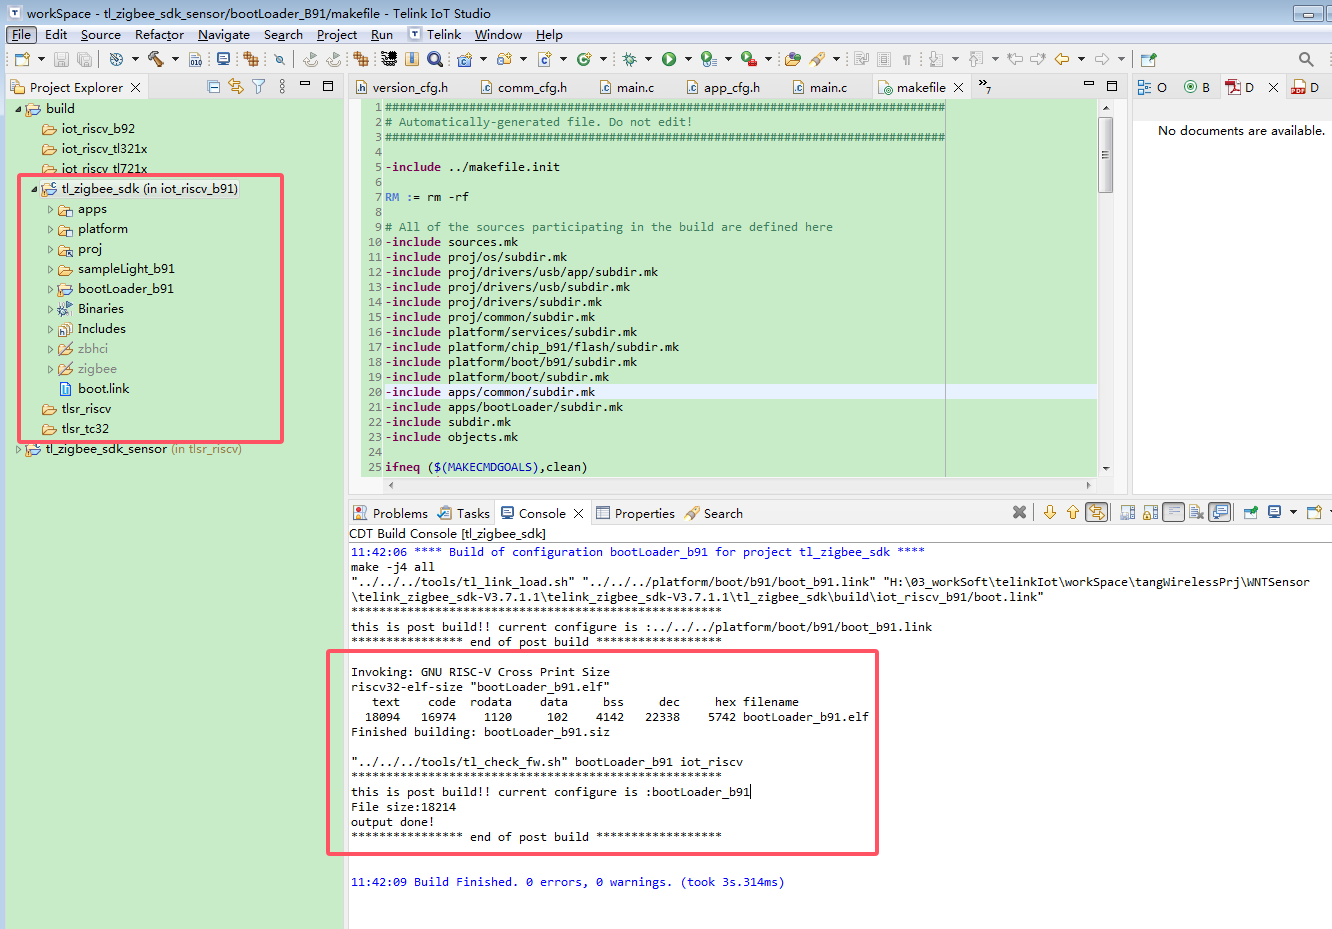Click the Debug bug icon
Screen dimensions: 1332x929
click(x=630, y=60)
